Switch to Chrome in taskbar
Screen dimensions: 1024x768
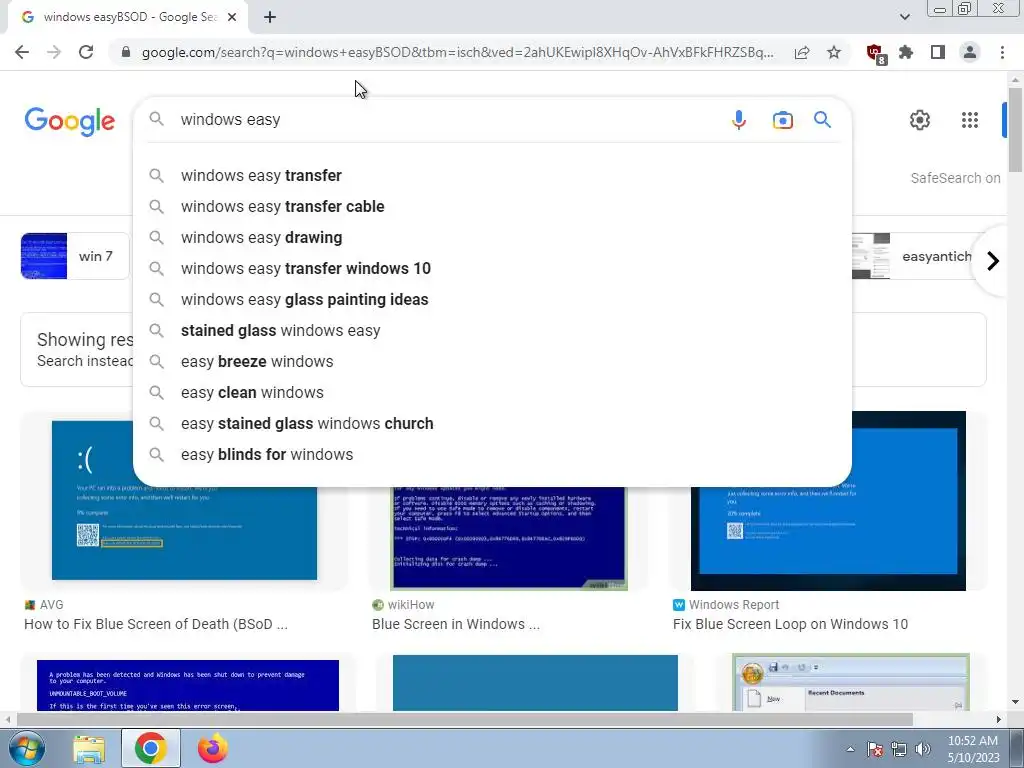tap(151, 748)
